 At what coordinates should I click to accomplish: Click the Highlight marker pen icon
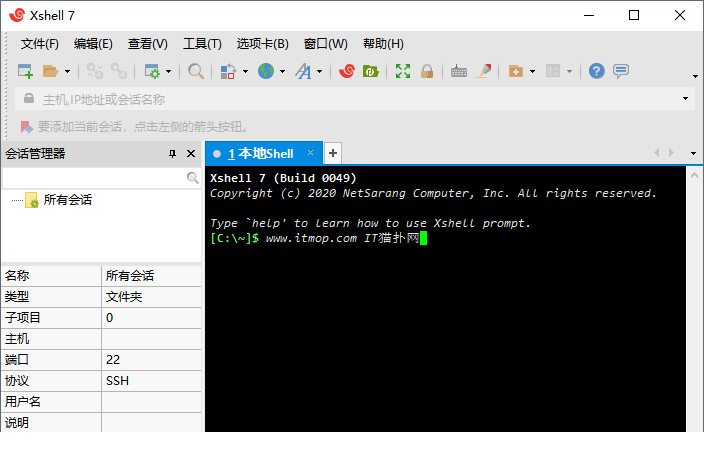point(484,71)
